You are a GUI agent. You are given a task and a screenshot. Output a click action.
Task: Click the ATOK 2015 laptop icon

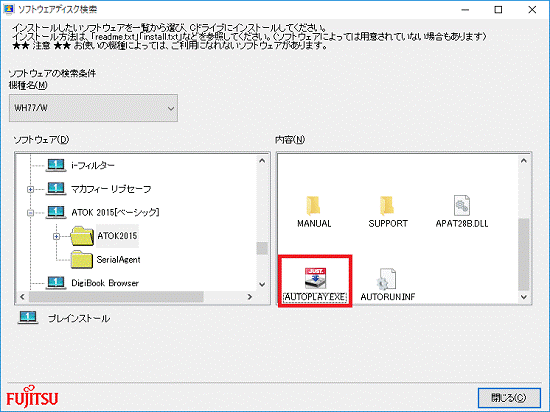click(56, 212)
